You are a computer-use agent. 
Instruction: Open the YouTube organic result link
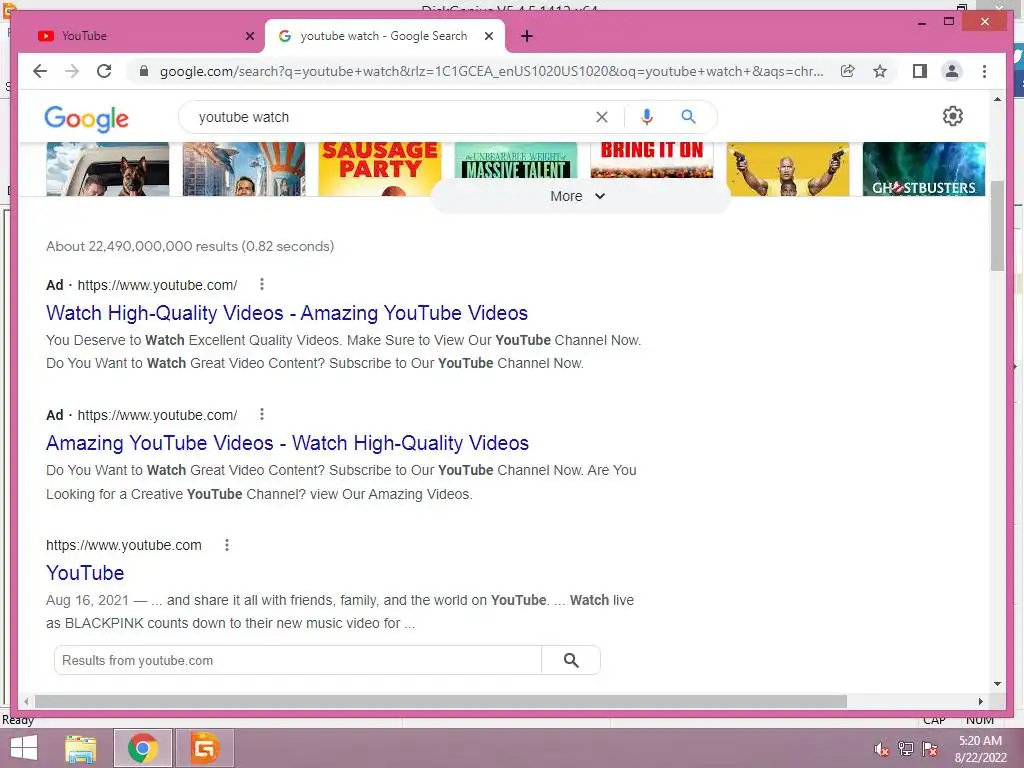tap(85, 573)
